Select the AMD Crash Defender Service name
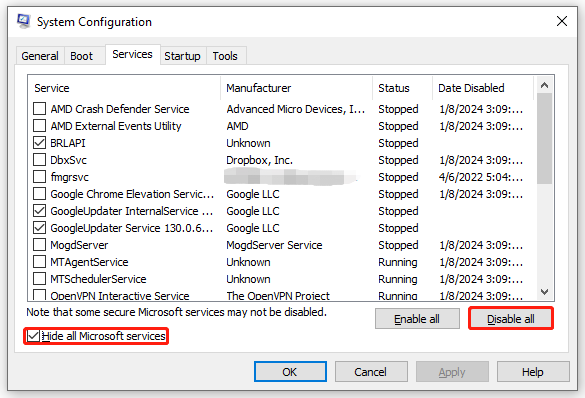The image size is (585, 398). tap(120, 109)
